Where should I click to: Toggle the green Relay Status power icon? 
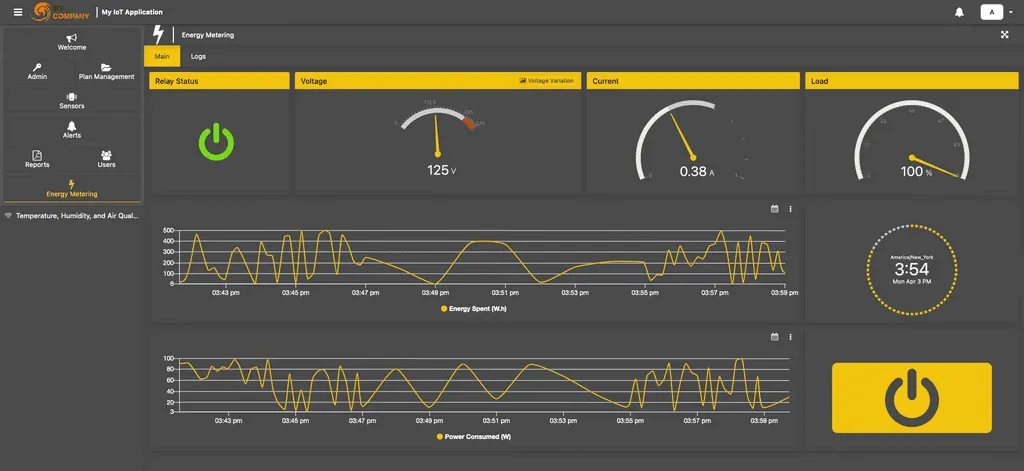pos(216,142)
